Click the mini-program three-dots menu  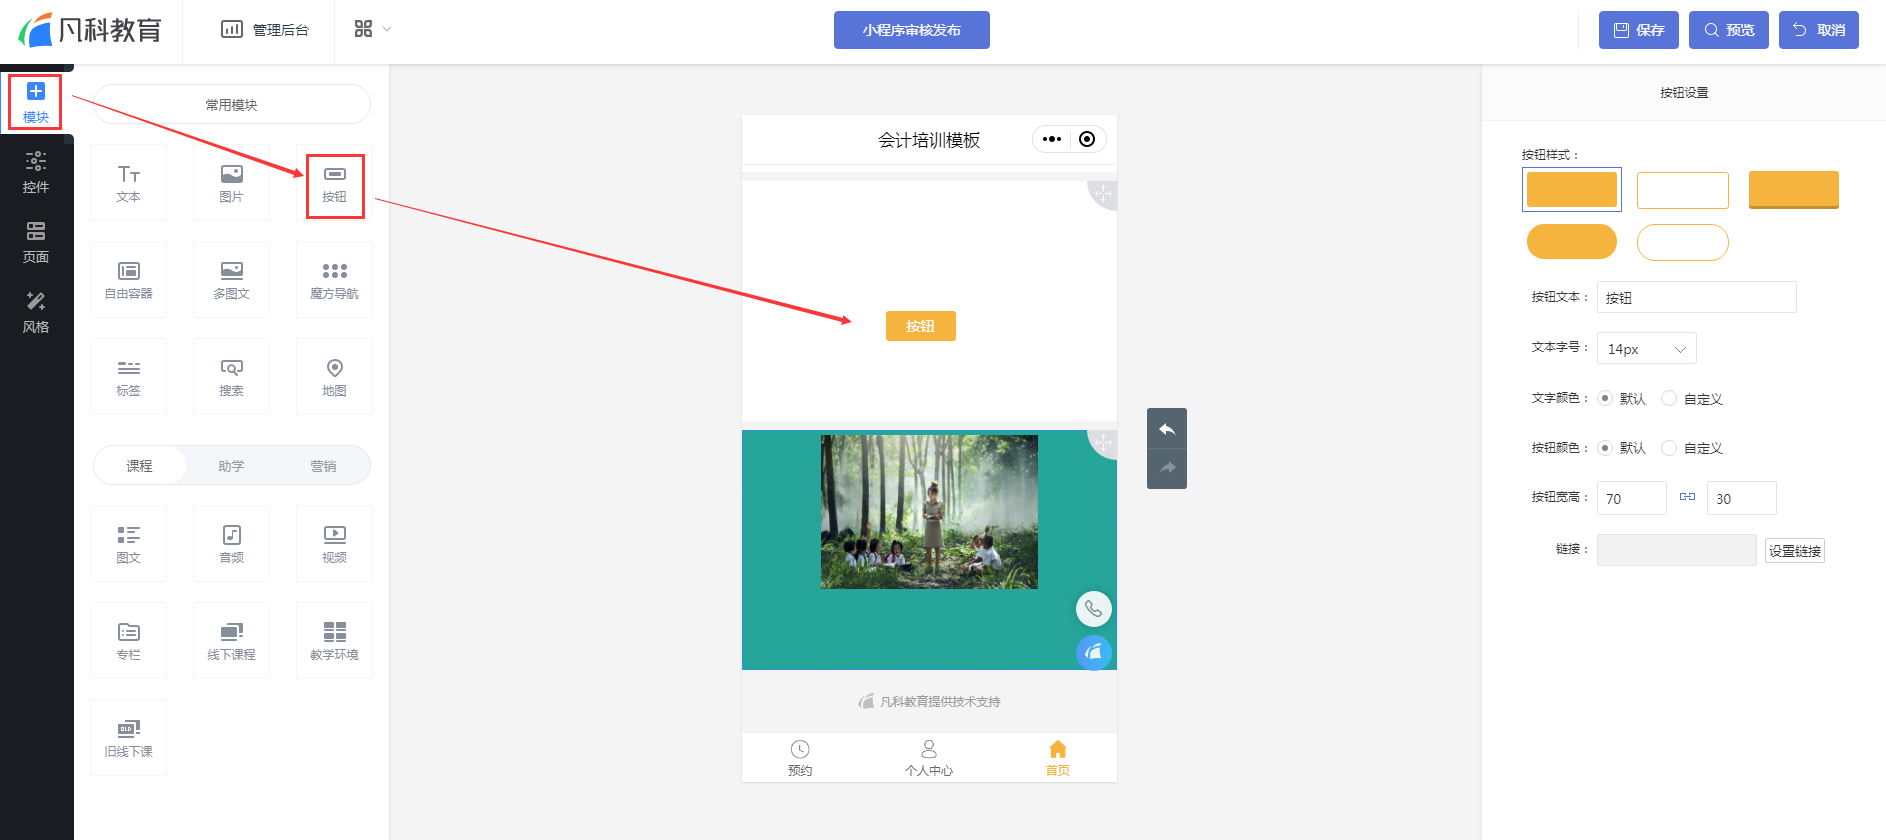click(1052, 139)
